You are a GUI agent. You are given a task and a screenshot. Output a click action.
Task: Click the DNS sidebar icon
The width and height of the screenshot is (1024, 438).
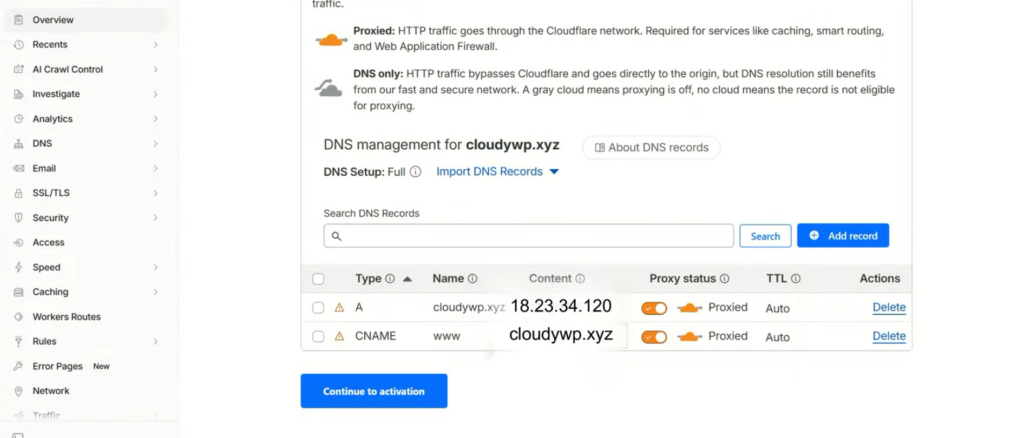coord(18,144)
